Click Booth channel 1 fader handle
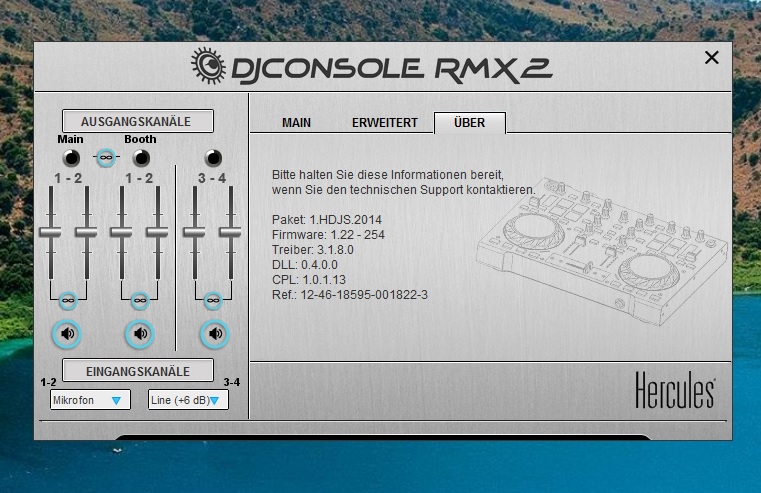The width and height of the screenshot is (761, 493). click(121, 232)
